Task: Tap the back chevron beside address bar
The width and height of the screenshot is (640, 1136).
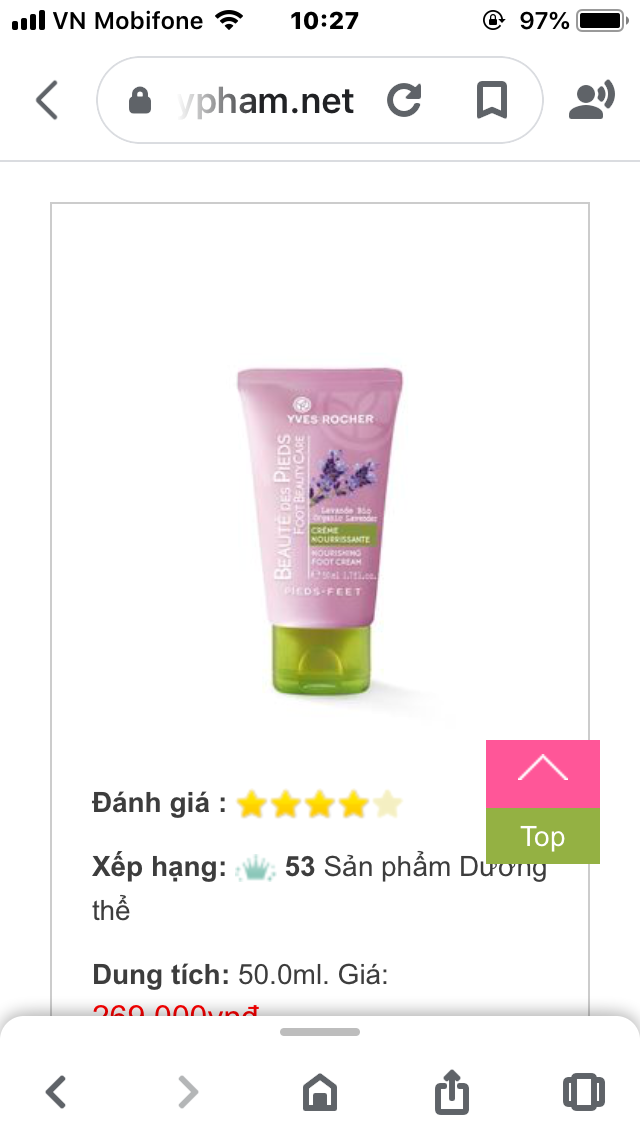Action: [47, 100]
